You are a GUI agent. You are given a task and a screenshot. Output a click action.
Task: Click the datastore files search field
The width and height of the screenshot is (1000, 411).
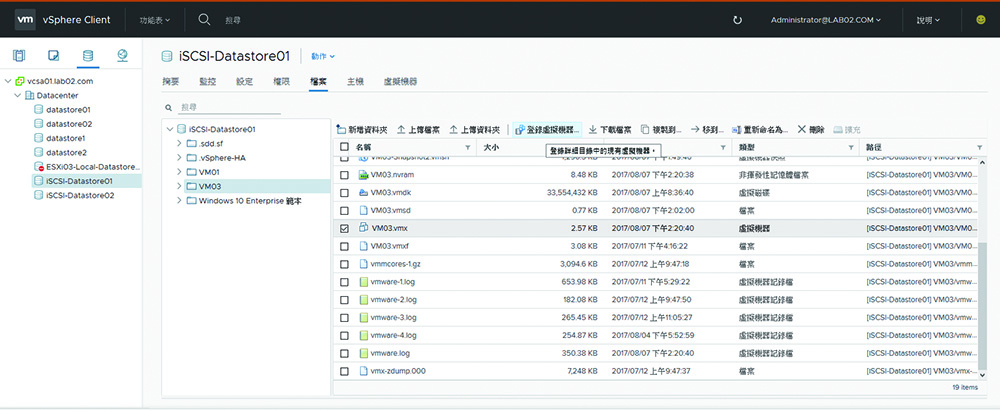230,108
